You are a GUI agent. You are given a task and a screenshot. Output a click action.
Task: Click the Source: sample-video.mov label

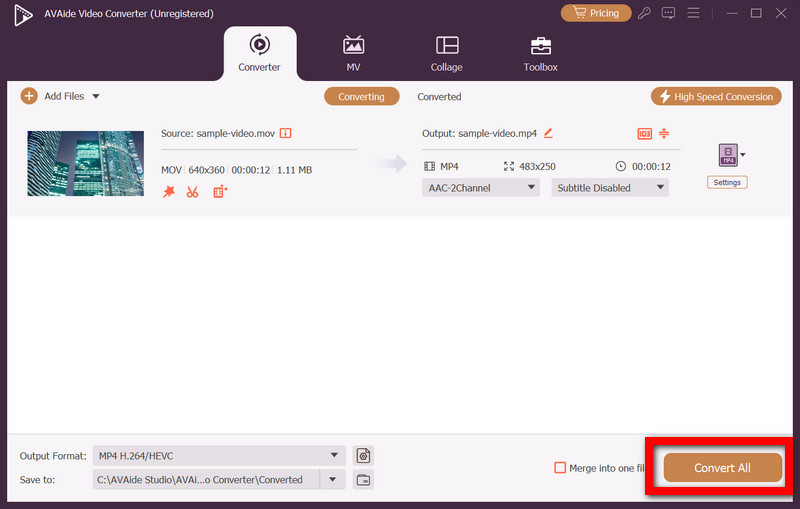(218, 133)
